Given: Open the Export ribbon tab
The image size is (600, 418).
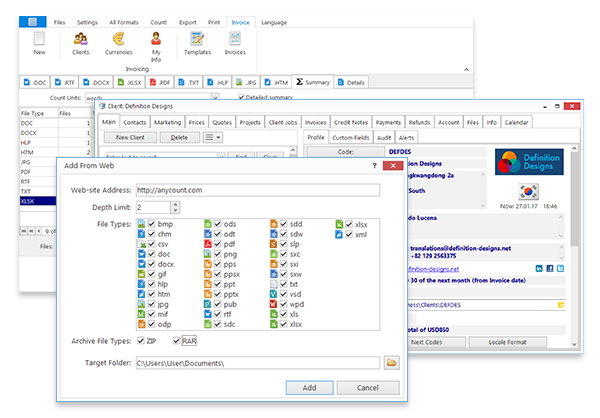Looking at the screenshot, I should (188, 22).
